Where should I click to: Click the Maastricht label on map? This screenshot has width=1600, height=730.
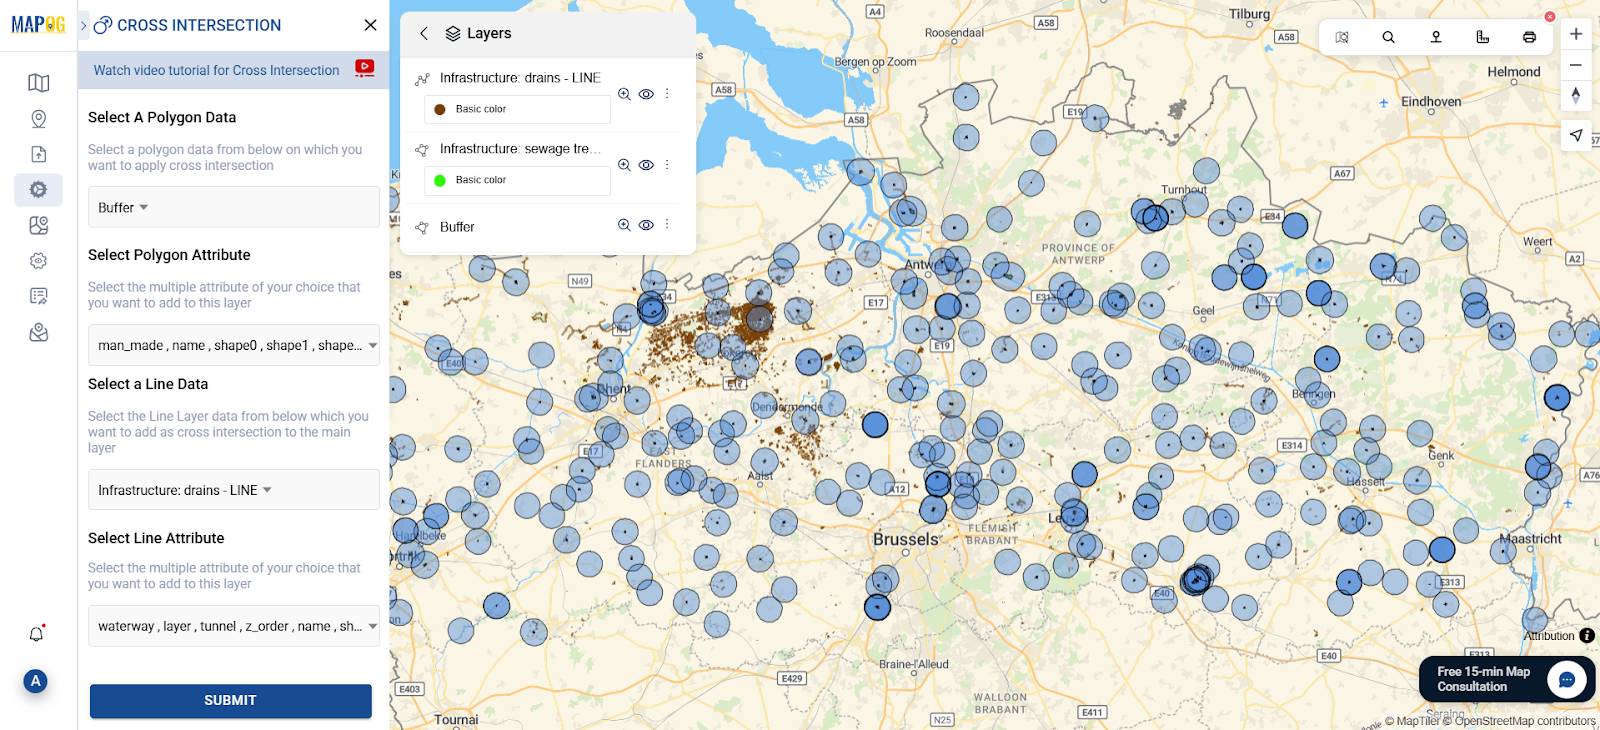click(x=1530, y=539)
